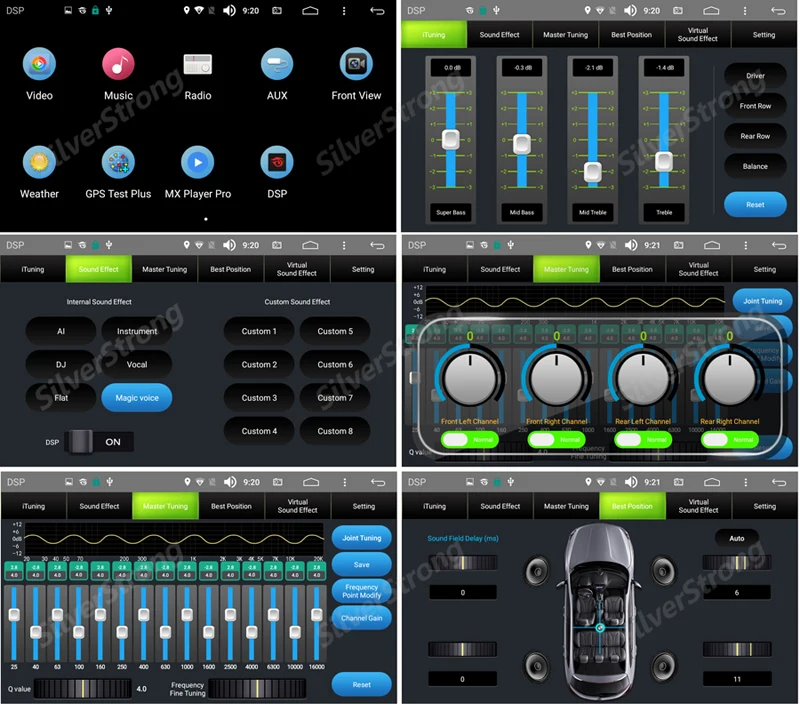Tap the volume icon on the Sound Effect screen

click(229, 245)
